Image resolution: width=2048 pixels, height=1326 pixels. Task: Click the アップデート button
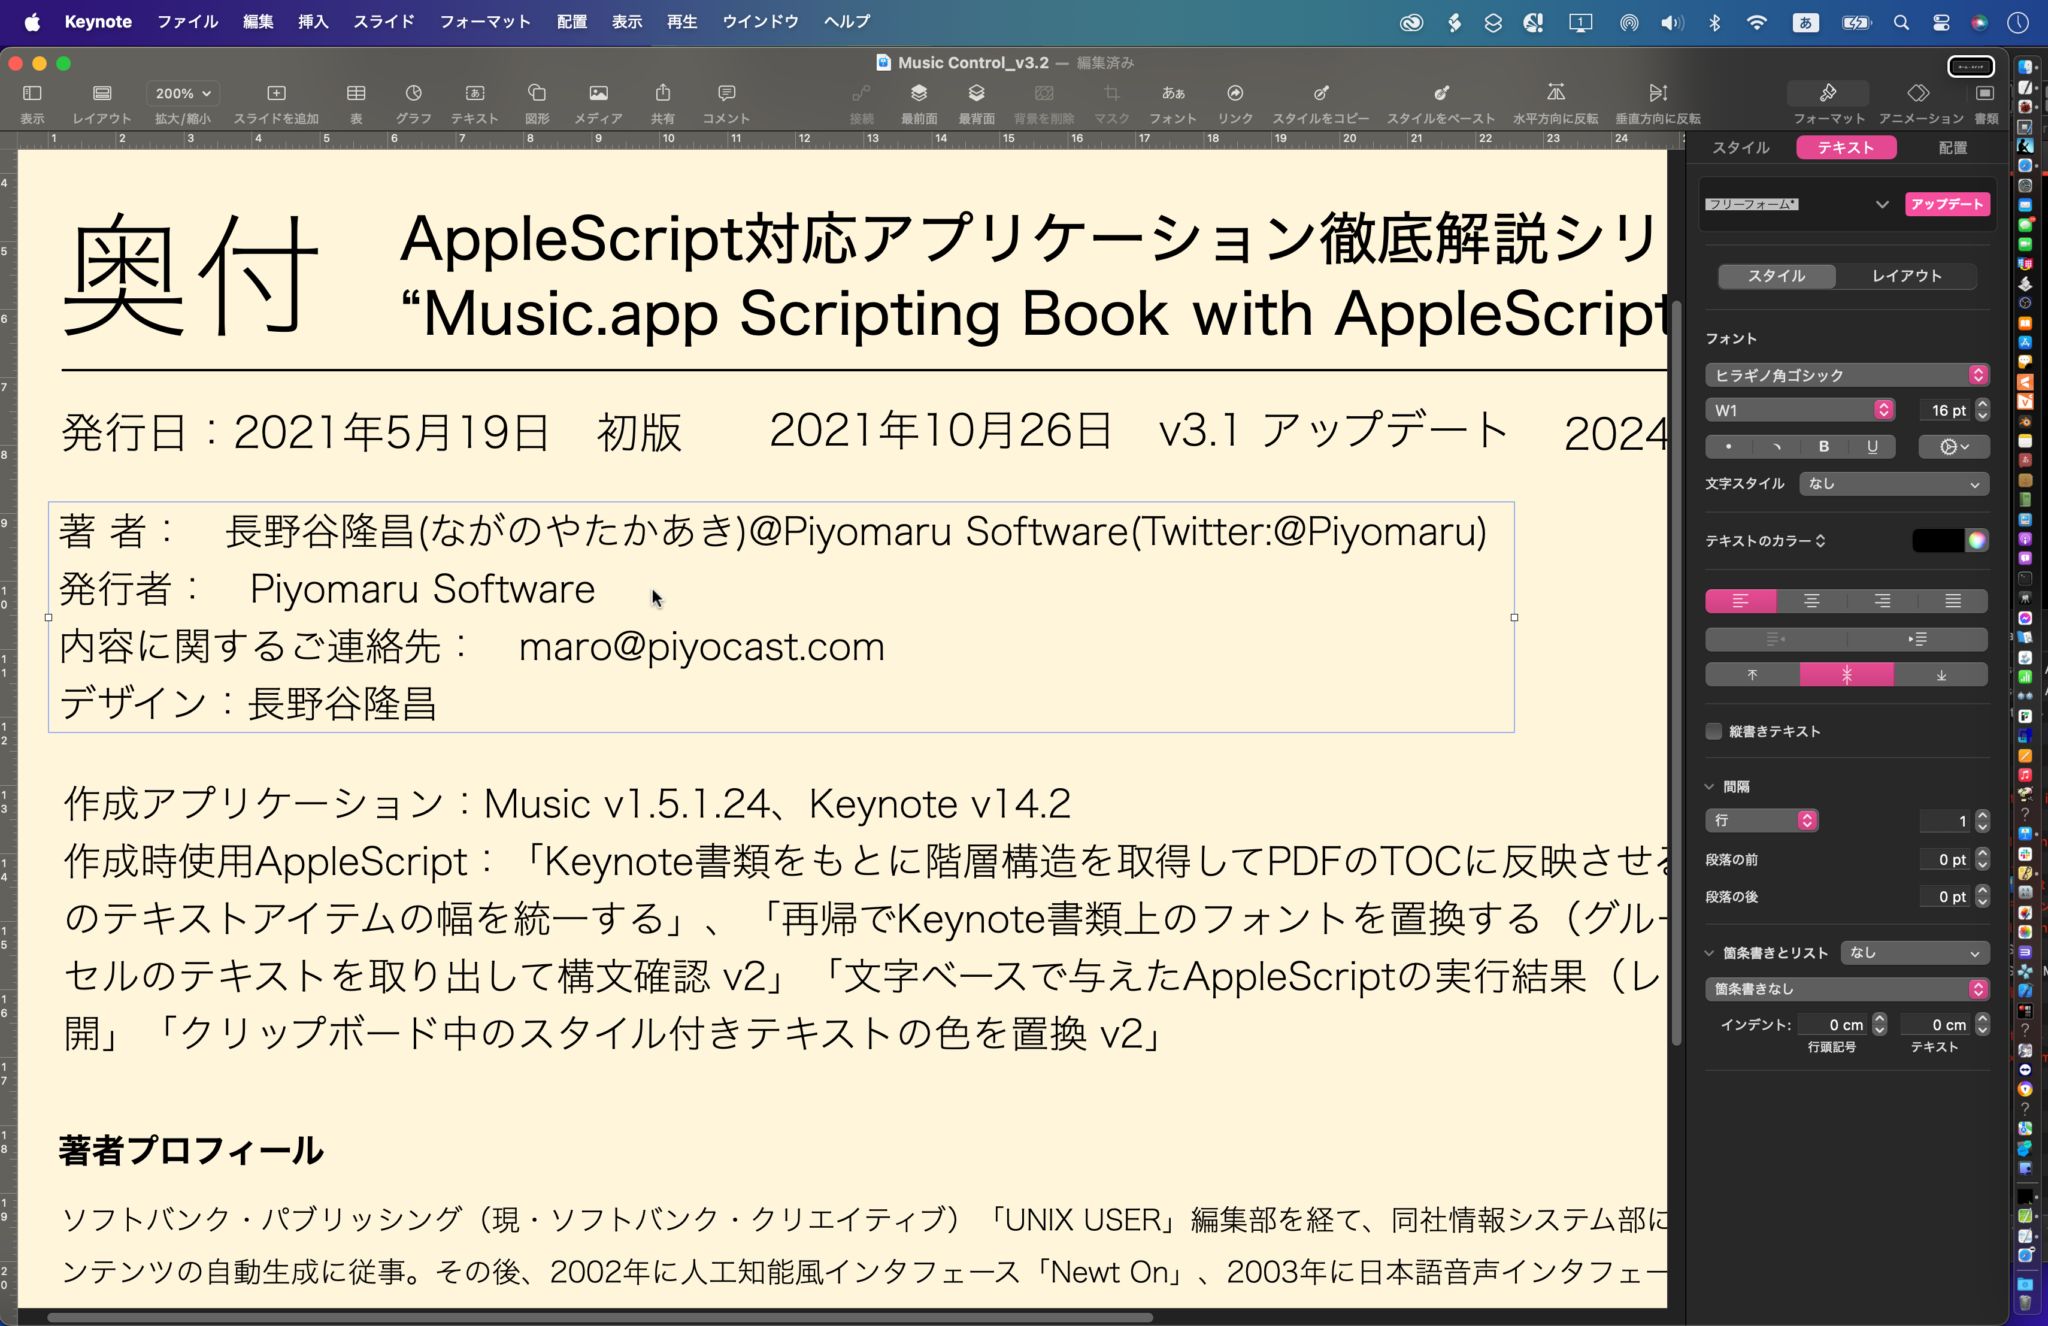click(1945, 204)
